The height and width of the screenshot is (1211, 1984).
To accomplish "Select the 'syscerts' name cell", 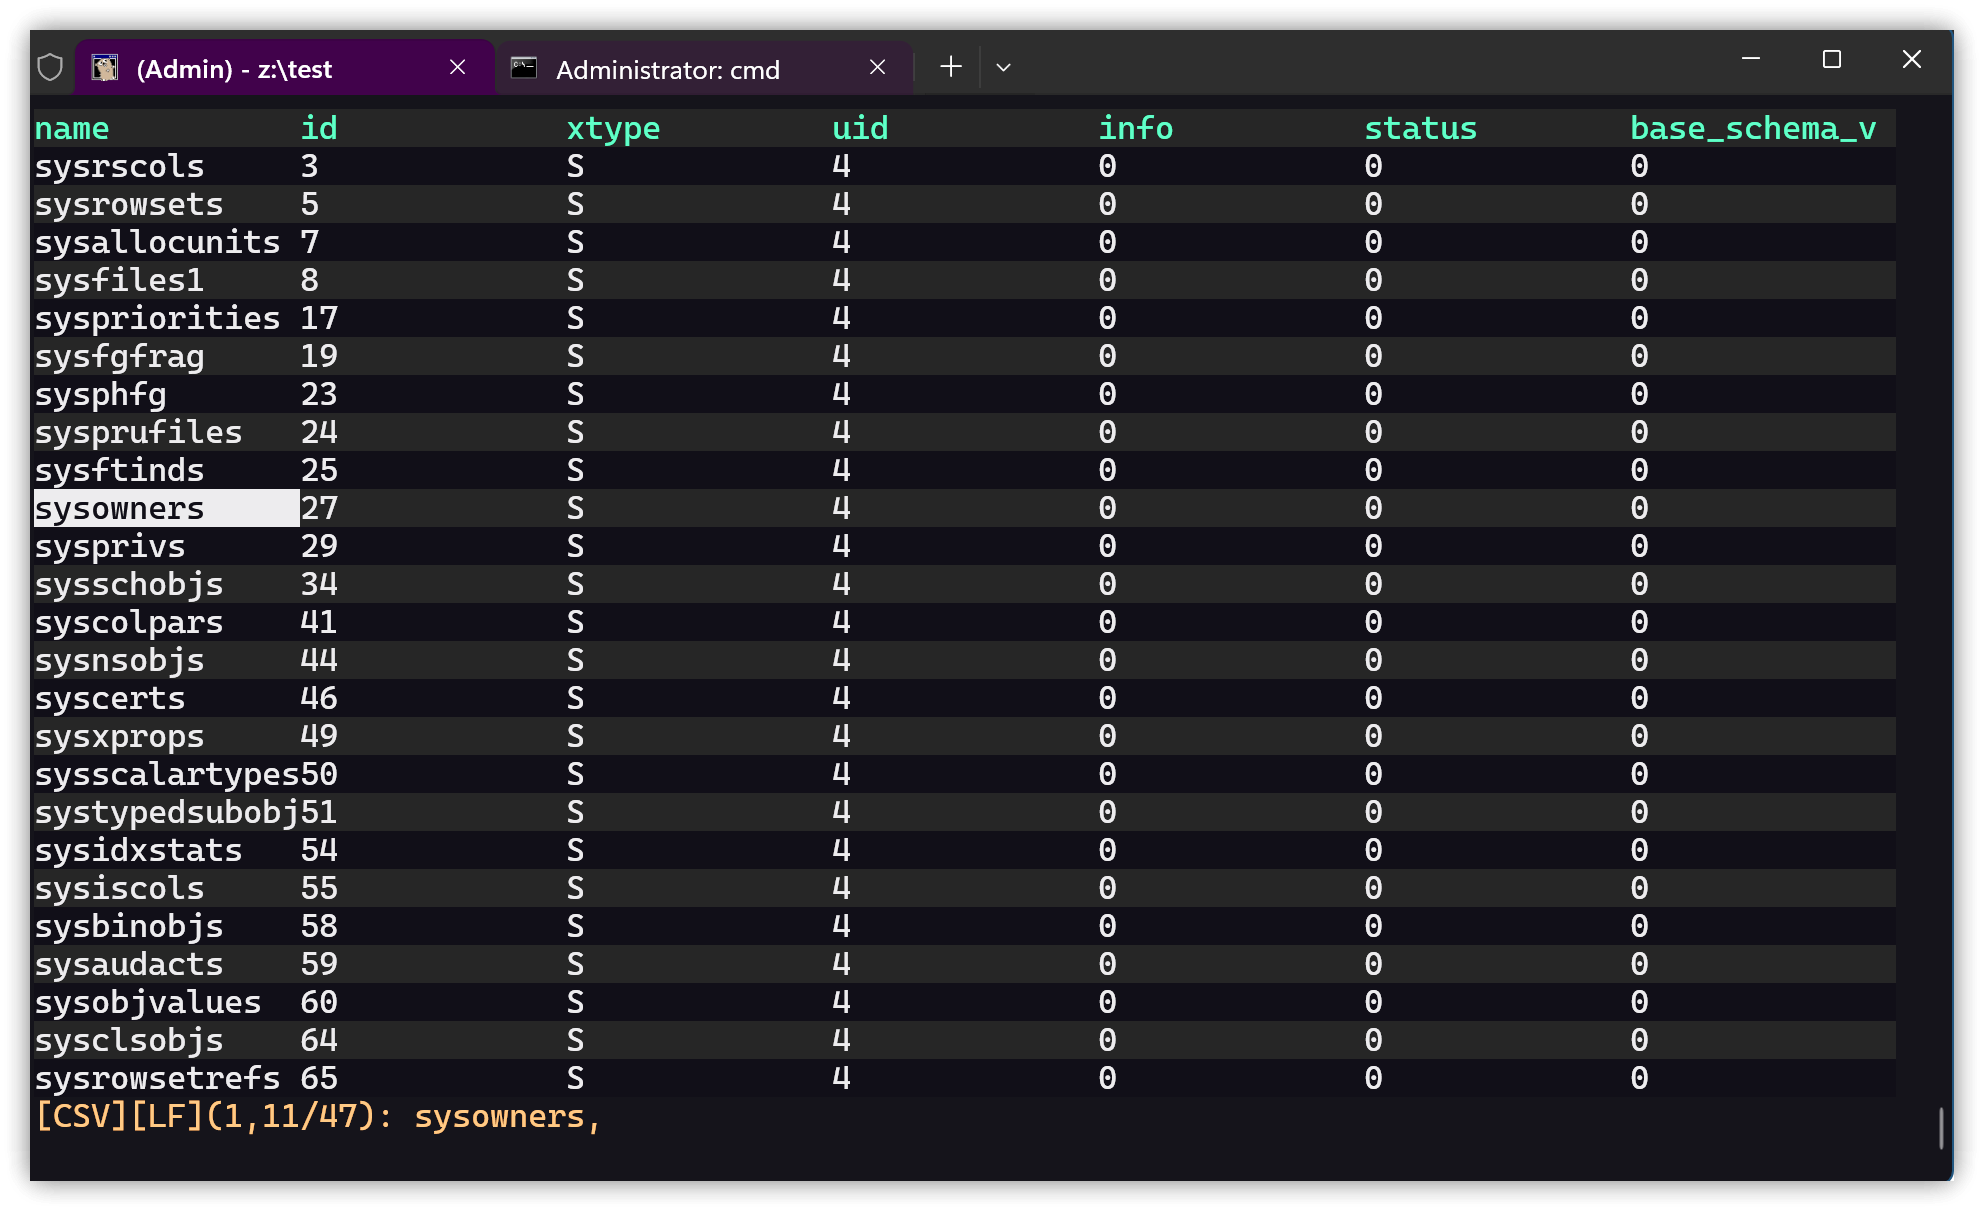I will [110, 698].
